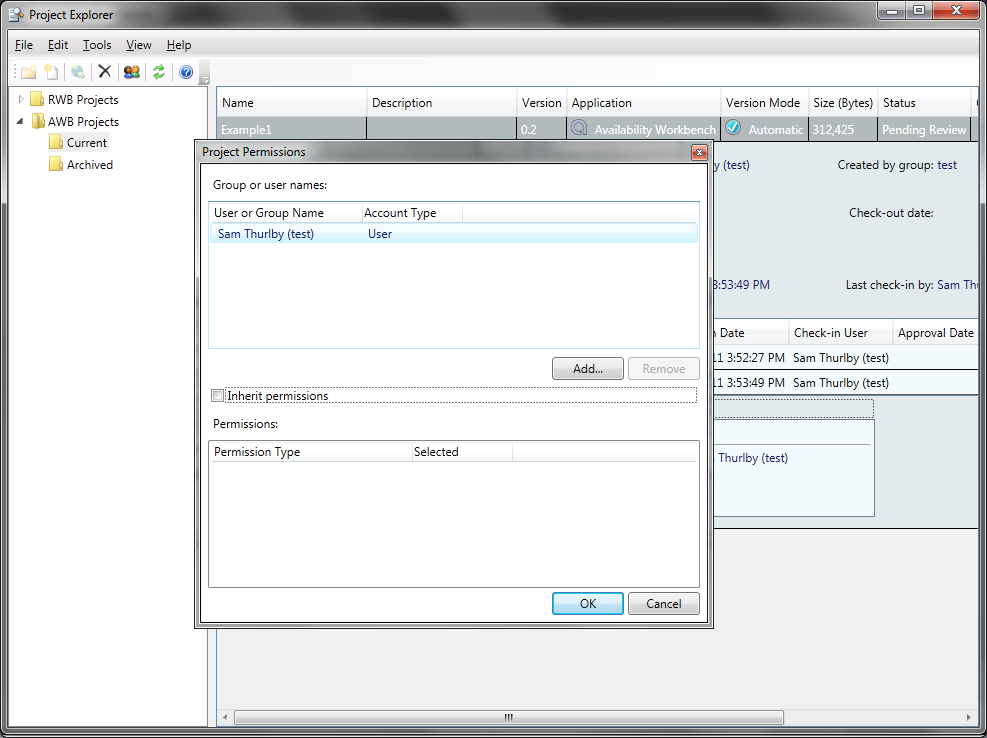
Task: Click the horizontal scrollbar thumb at bottom
Action: pos(508,717)
